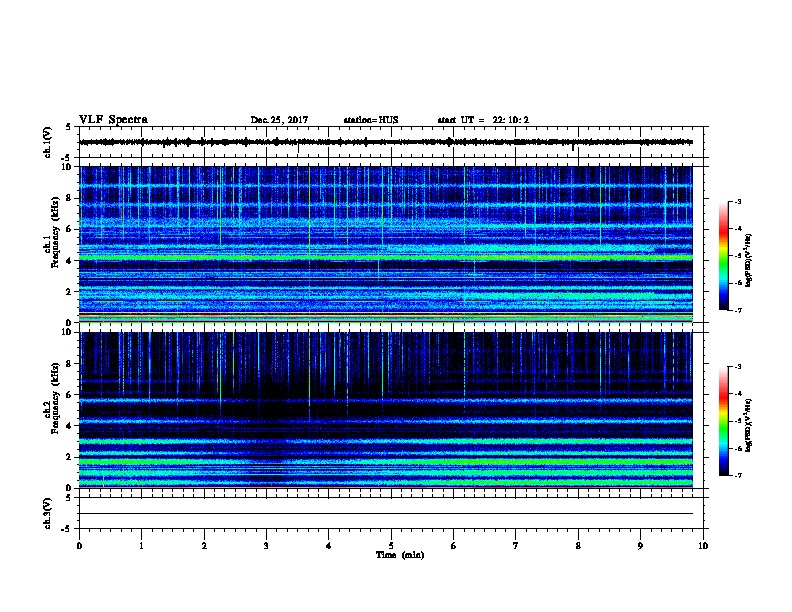Viewport: 792px width, 612px height.
Task: Click the ch.1 spectrogram color bar
Action: pos(723,256)
